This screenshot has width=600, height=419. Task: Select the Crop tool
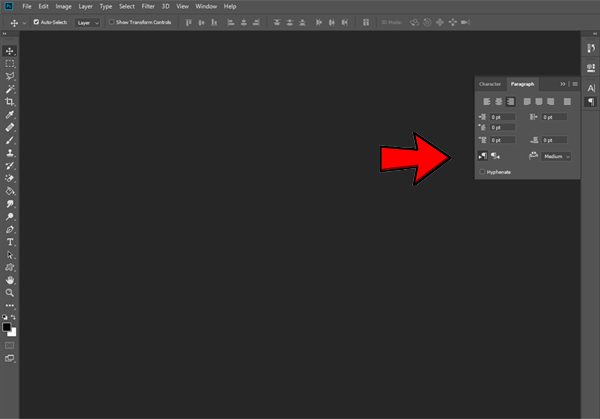coord(10,102)
